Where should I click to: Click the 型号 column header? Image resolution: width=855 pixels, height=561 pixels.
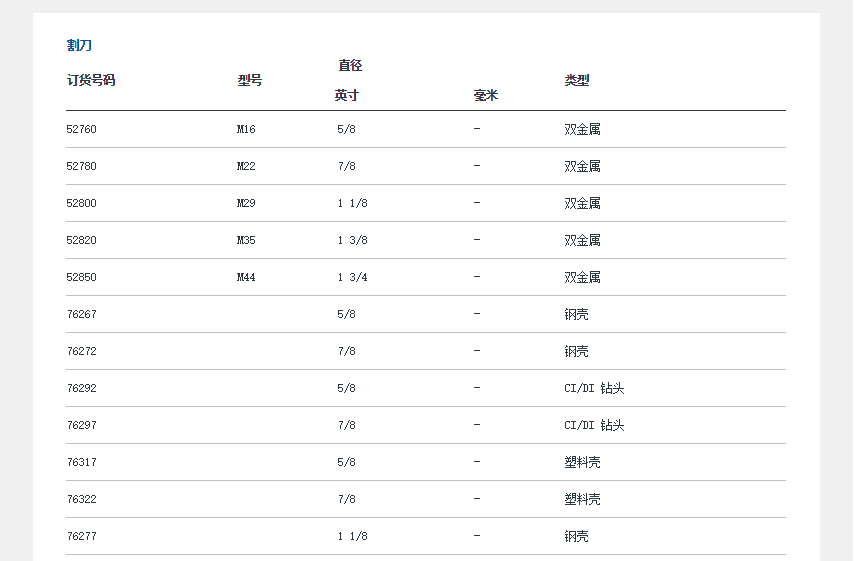(249, 80)
